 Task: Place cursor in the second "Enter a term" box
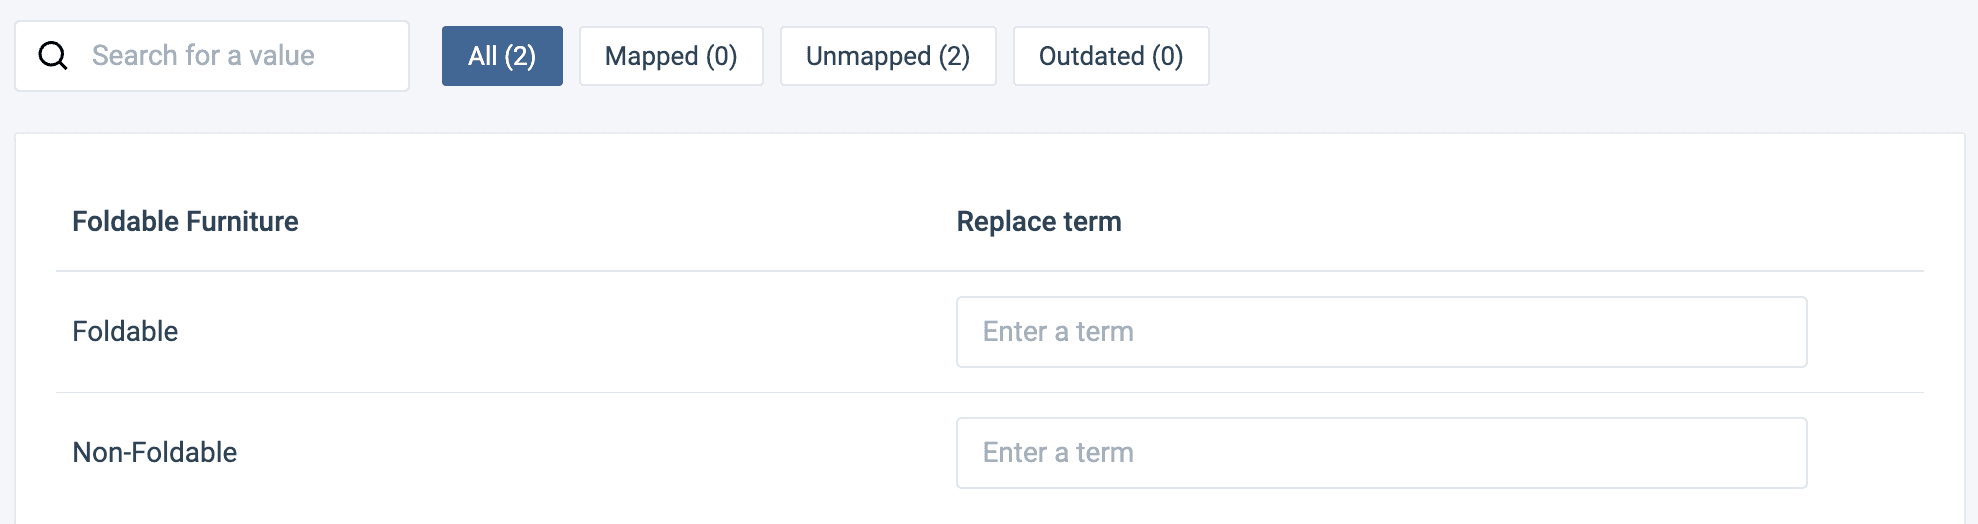point(1381,453)
